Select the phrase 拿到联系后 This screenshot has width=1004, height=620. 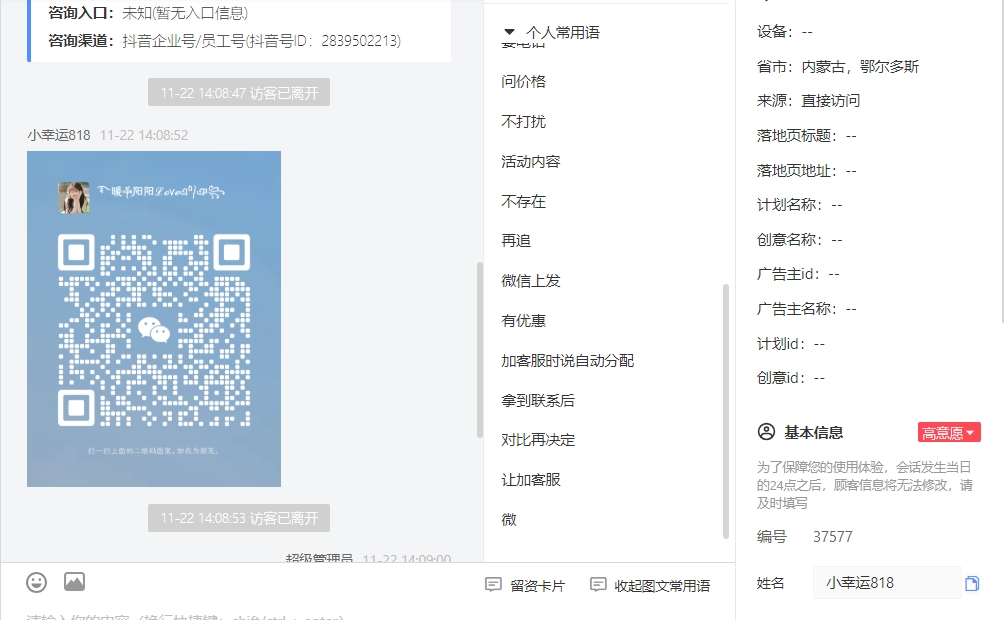(x=538, y=401)
